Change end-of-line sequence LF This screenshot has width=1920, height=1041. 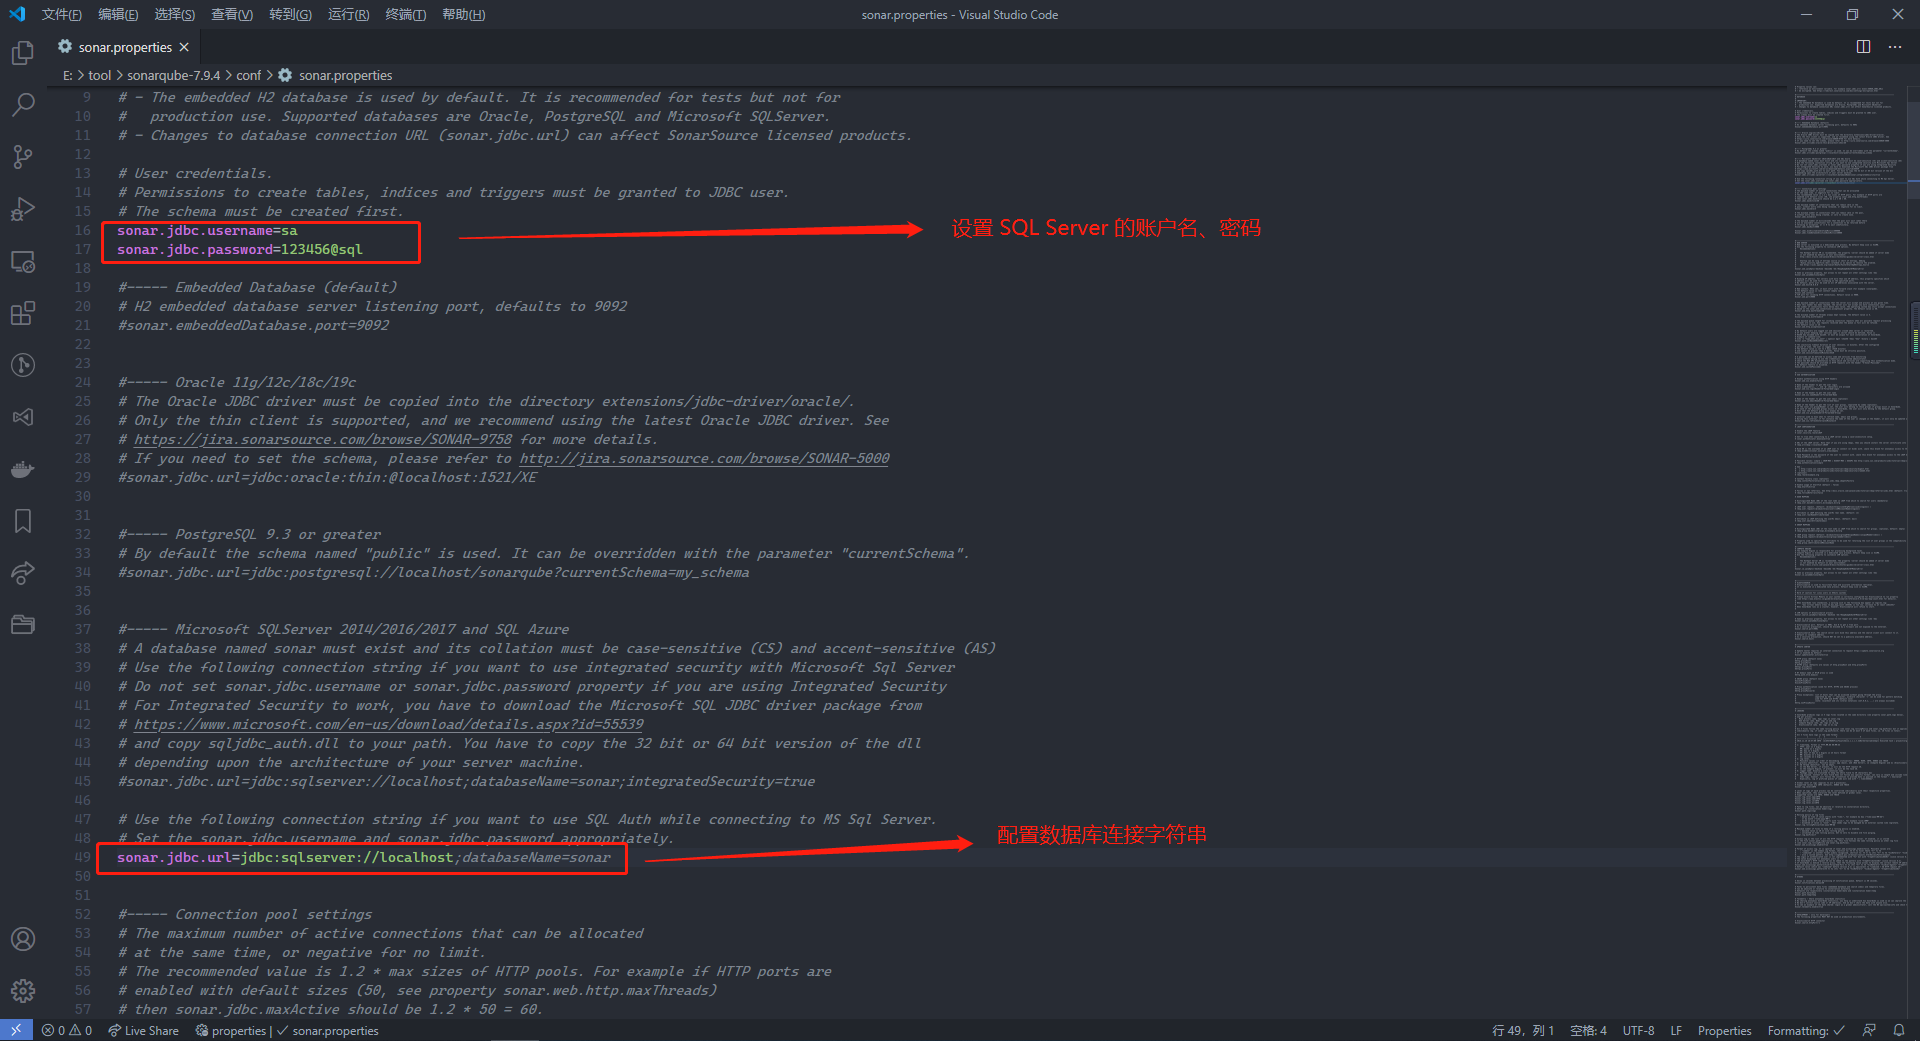(x=1676, y=1030)
